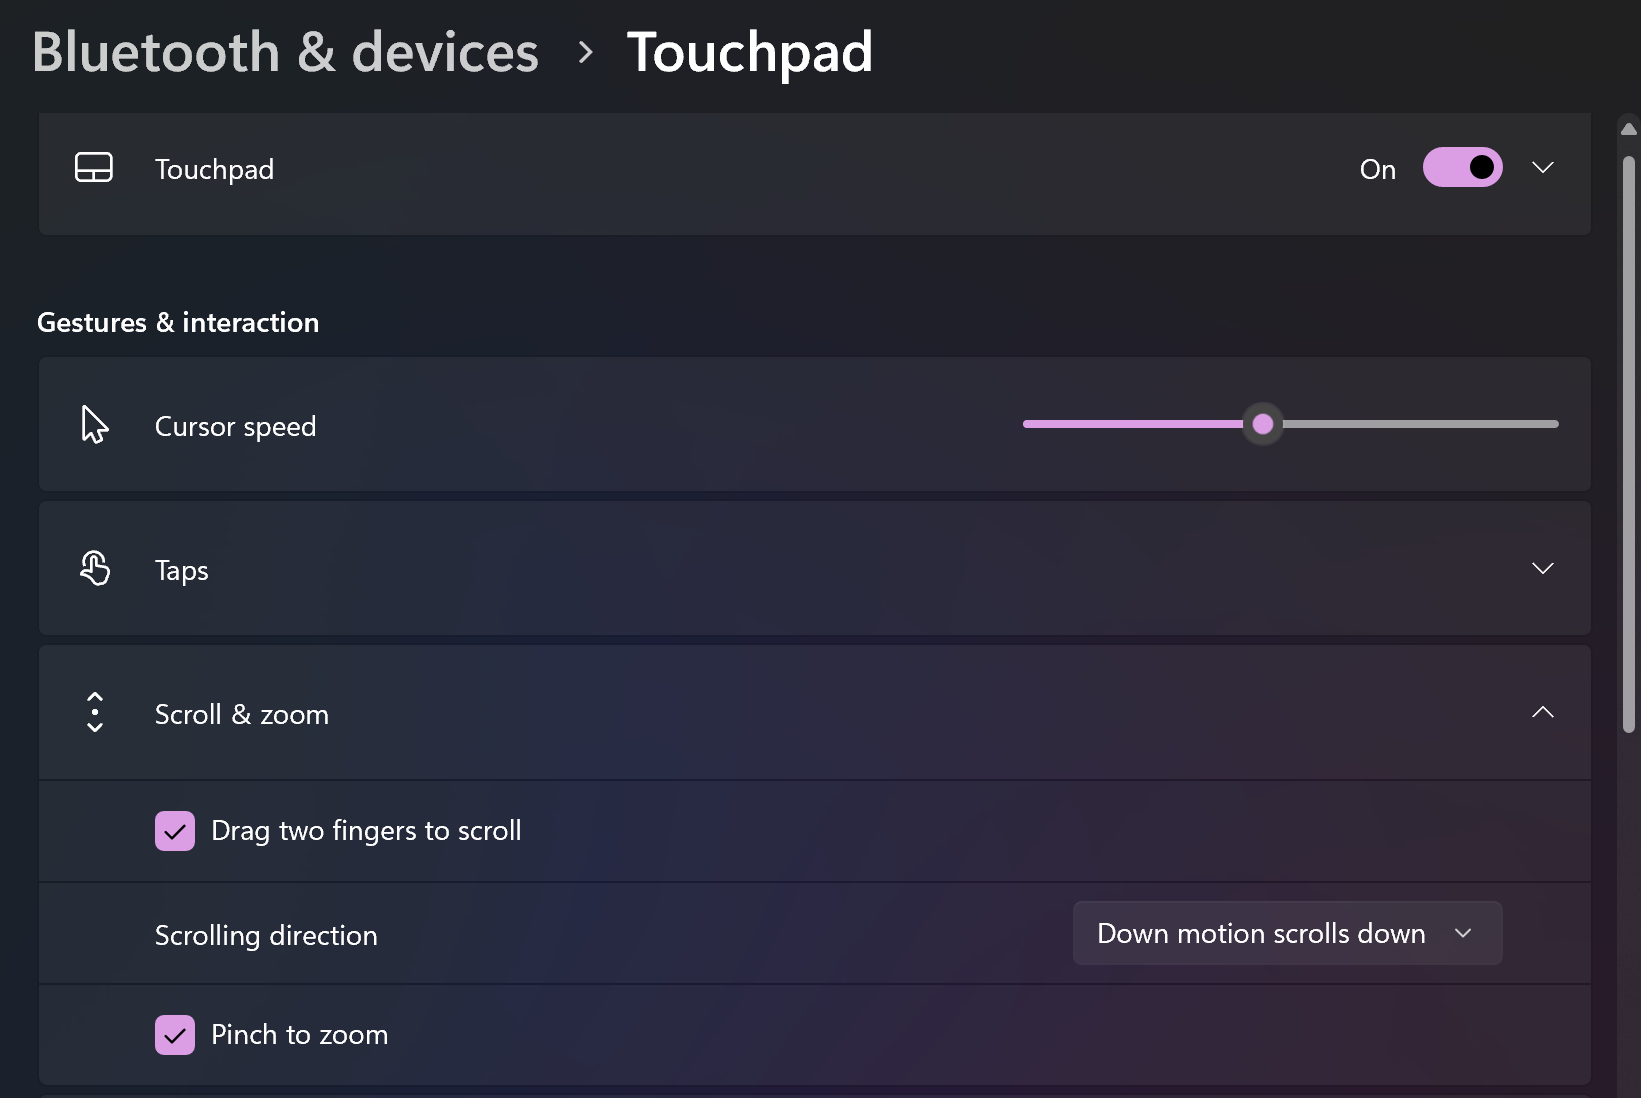
Task: Expand the Taps section
Action: [x=1543, y=568]
